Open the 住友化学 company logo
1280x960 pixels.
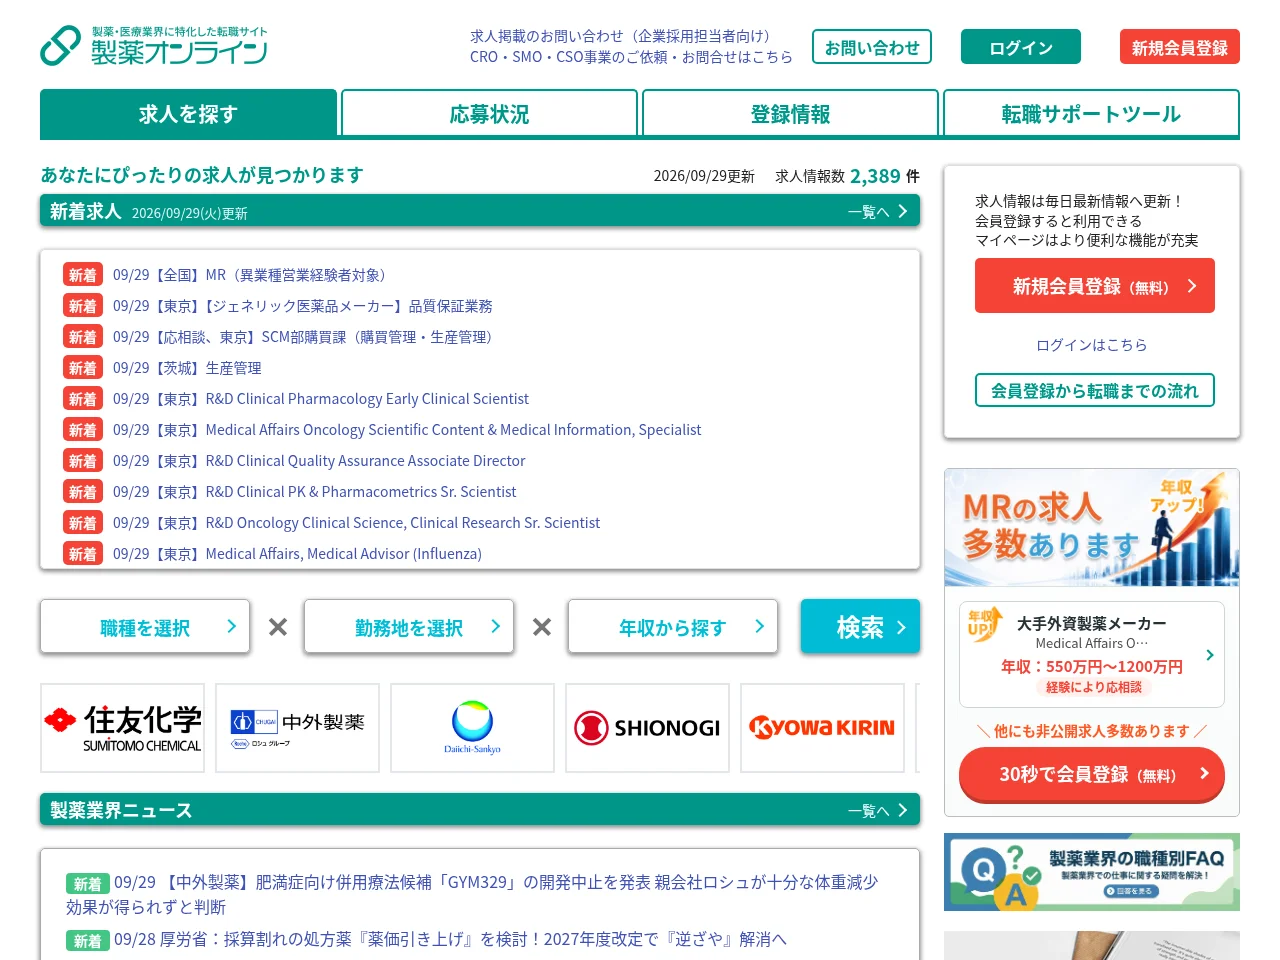122,728
